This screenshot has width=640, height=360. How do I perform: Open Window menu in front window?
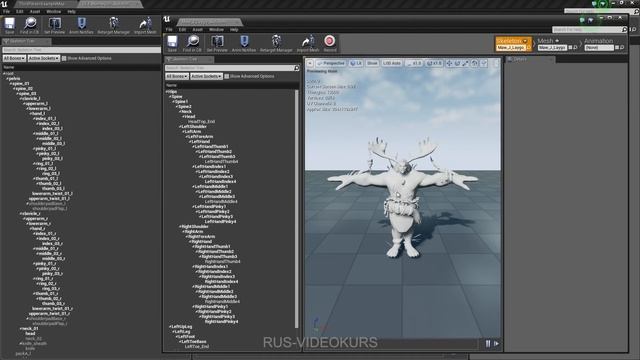[x=216, y=29]
